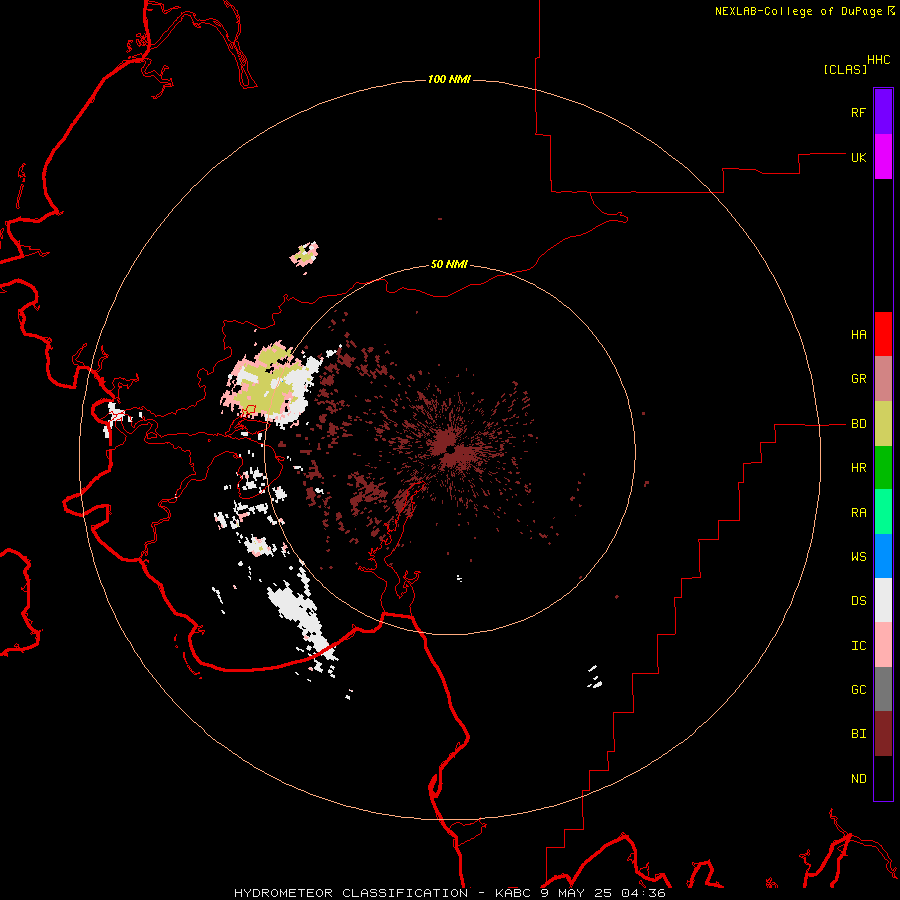
Task: Click the HHC product code label
Action: [x=878, y=59]
